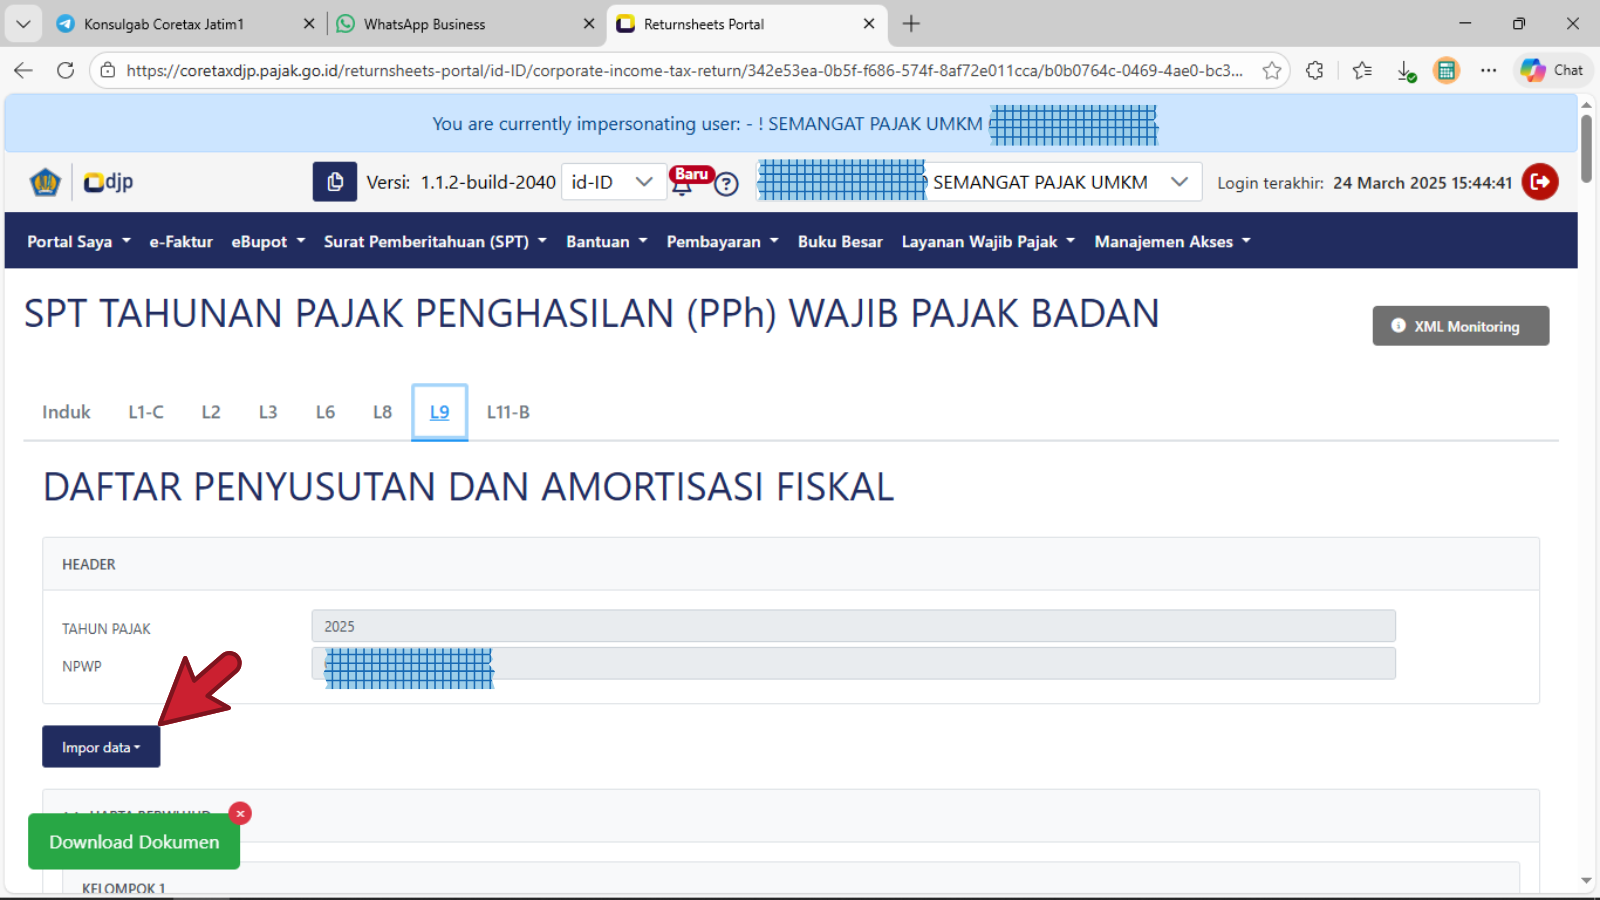The height and width of the screenshot is (900, 1600).
Task: Bookmark page with the star icon
Action: point(1271,70)
